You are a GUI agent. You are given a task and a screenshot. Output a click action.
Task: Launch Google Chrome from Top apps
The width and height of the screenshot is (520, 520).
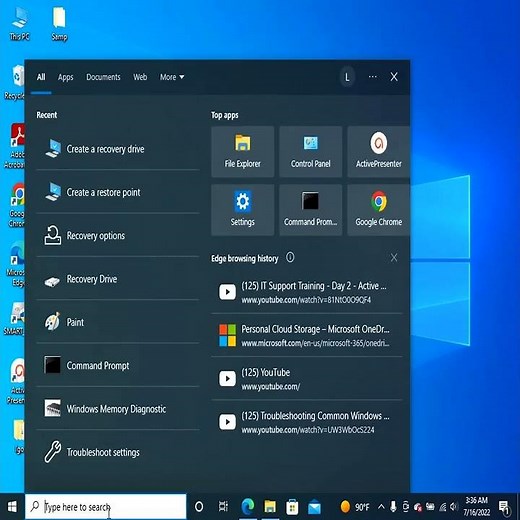point(379,210)
